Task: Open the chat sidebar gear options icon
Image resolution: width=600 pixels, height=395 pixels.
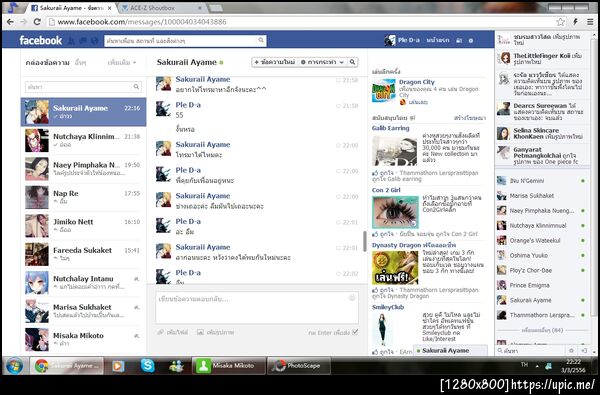Action: pyautogui.click(x=572, y=351)
